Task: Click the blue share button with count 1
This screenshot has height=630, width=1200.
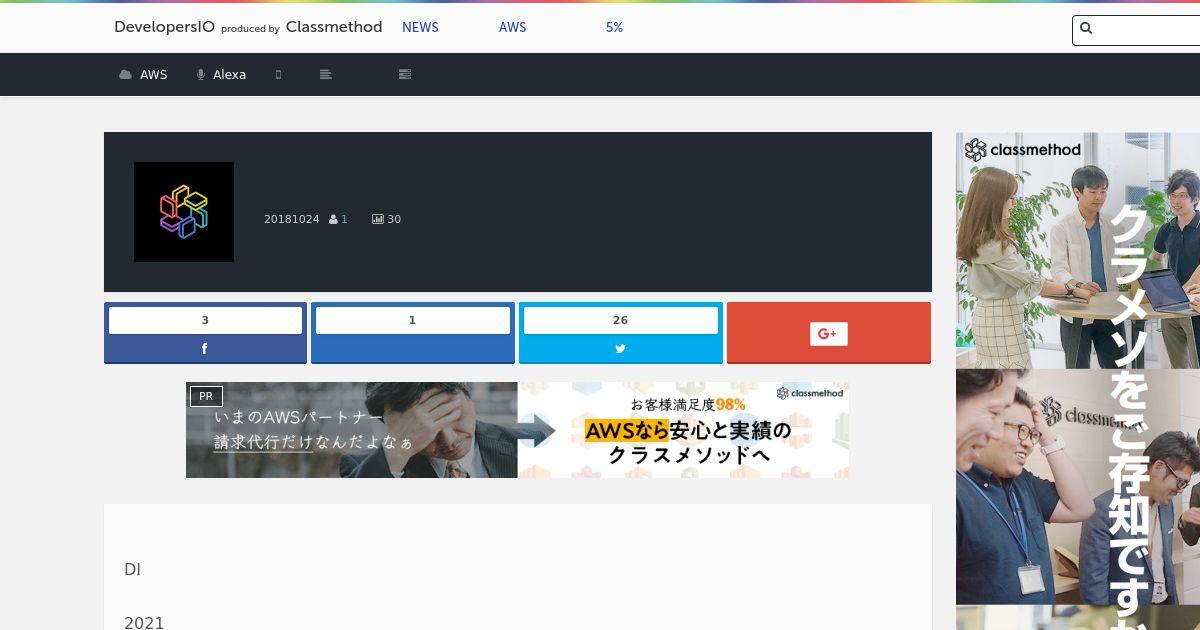Action: click(x=413, y=333)
